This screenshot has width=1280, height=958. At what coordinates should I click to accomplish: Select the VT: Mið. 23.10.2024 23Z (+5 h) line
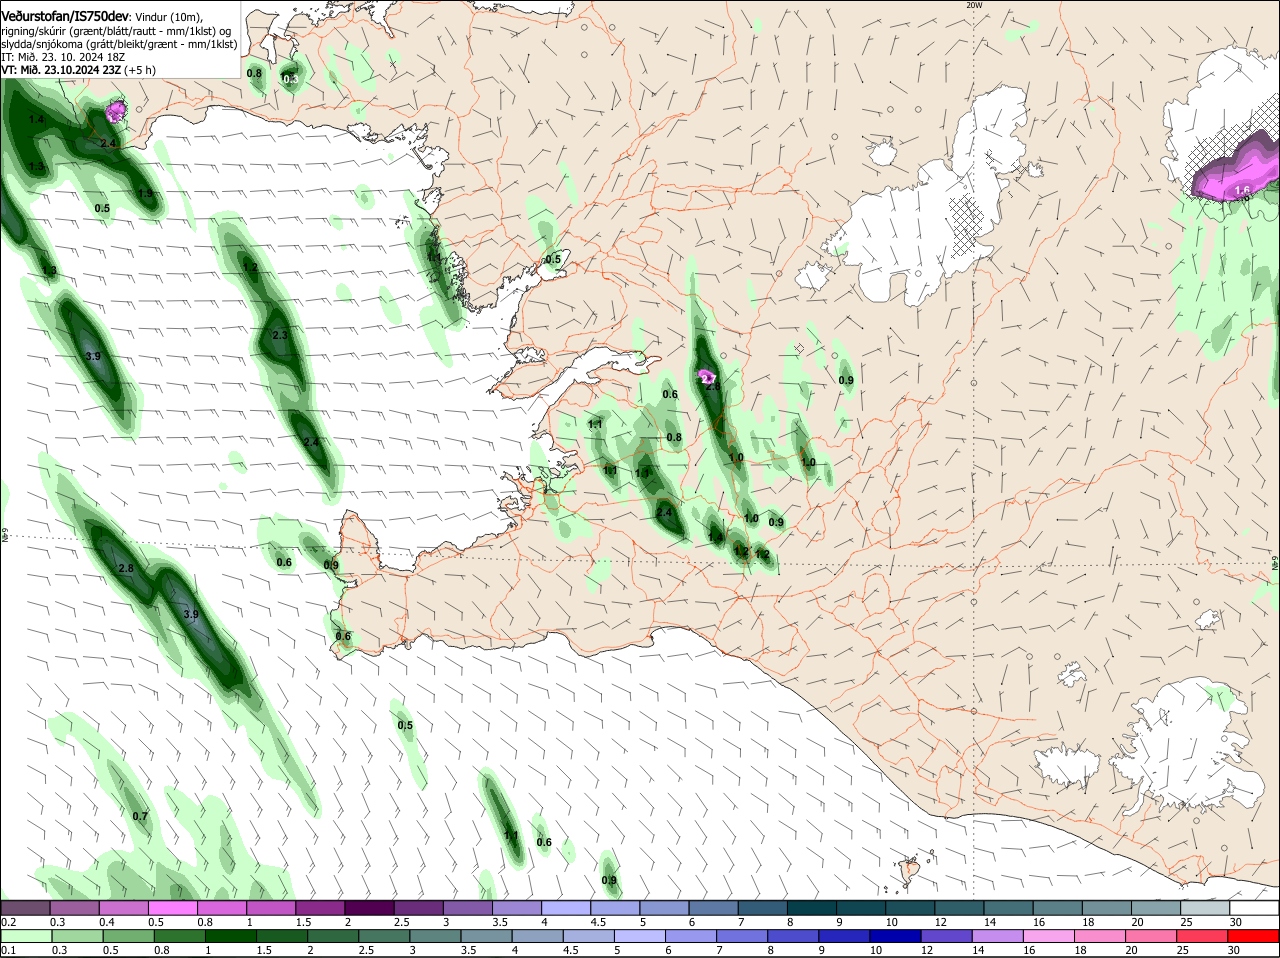coord(79,70)
